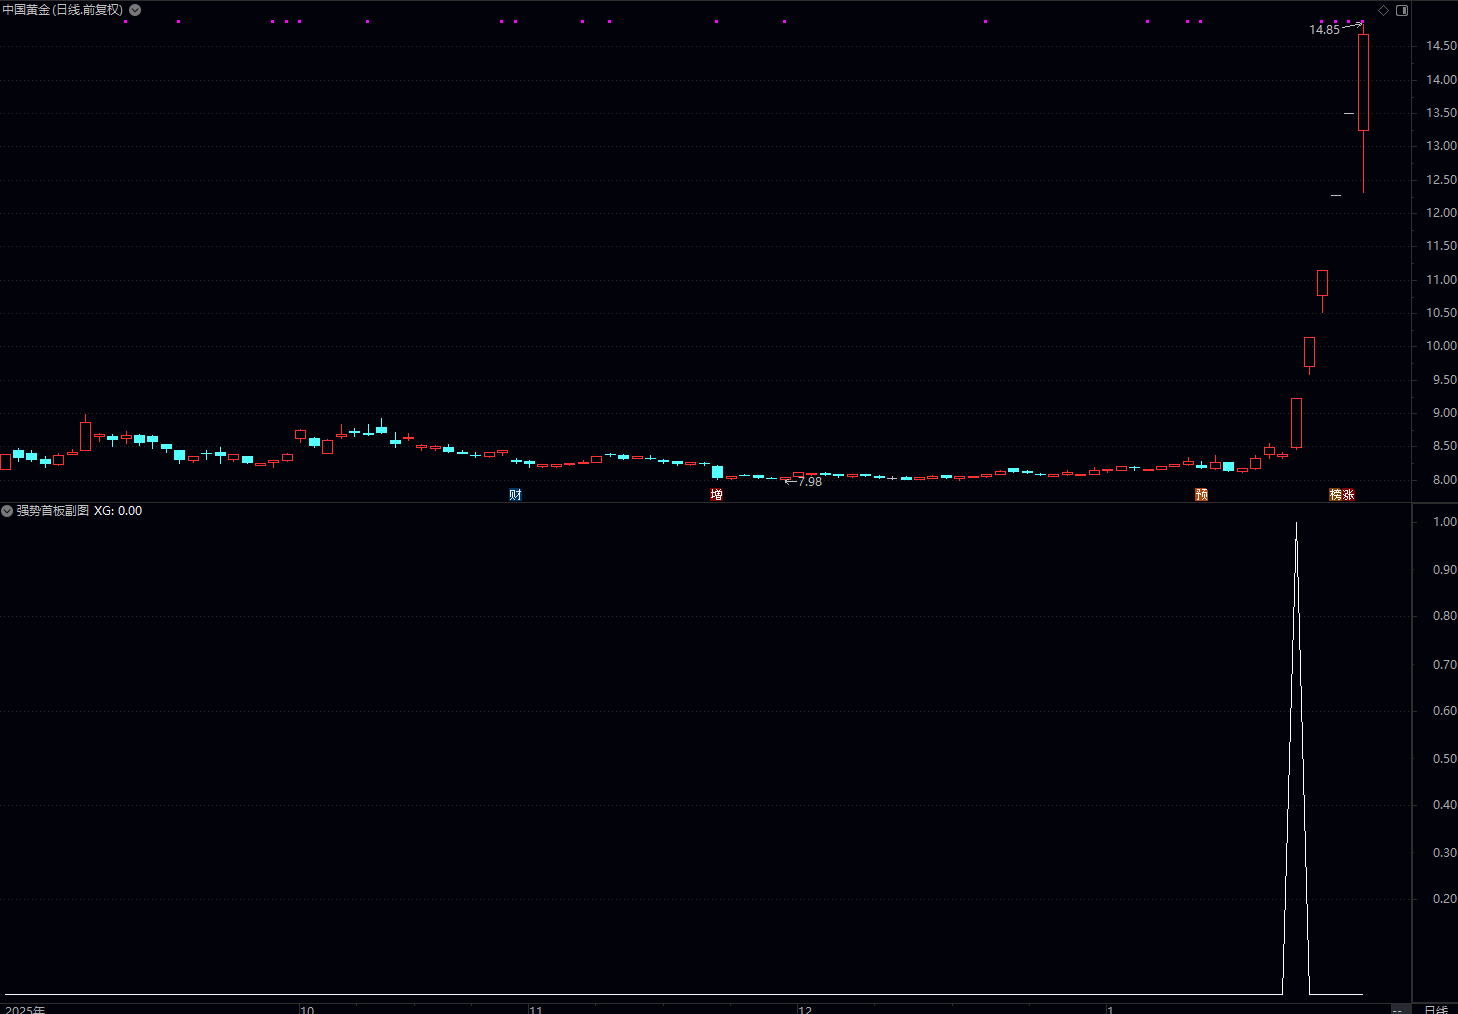Open the 中国黄金 chart title dropdown
Screen dimensions: 1458x1014
(135, 10)
